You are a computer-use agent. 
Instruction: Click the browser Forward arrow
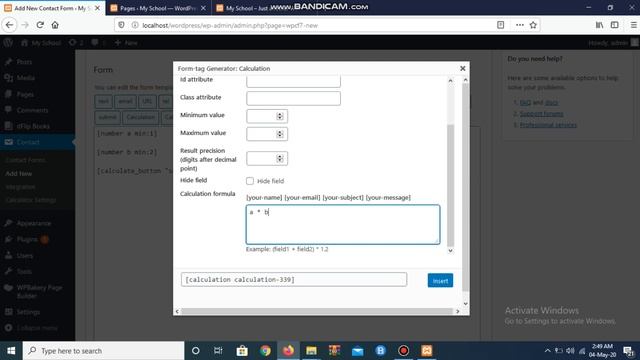(25, 25)
